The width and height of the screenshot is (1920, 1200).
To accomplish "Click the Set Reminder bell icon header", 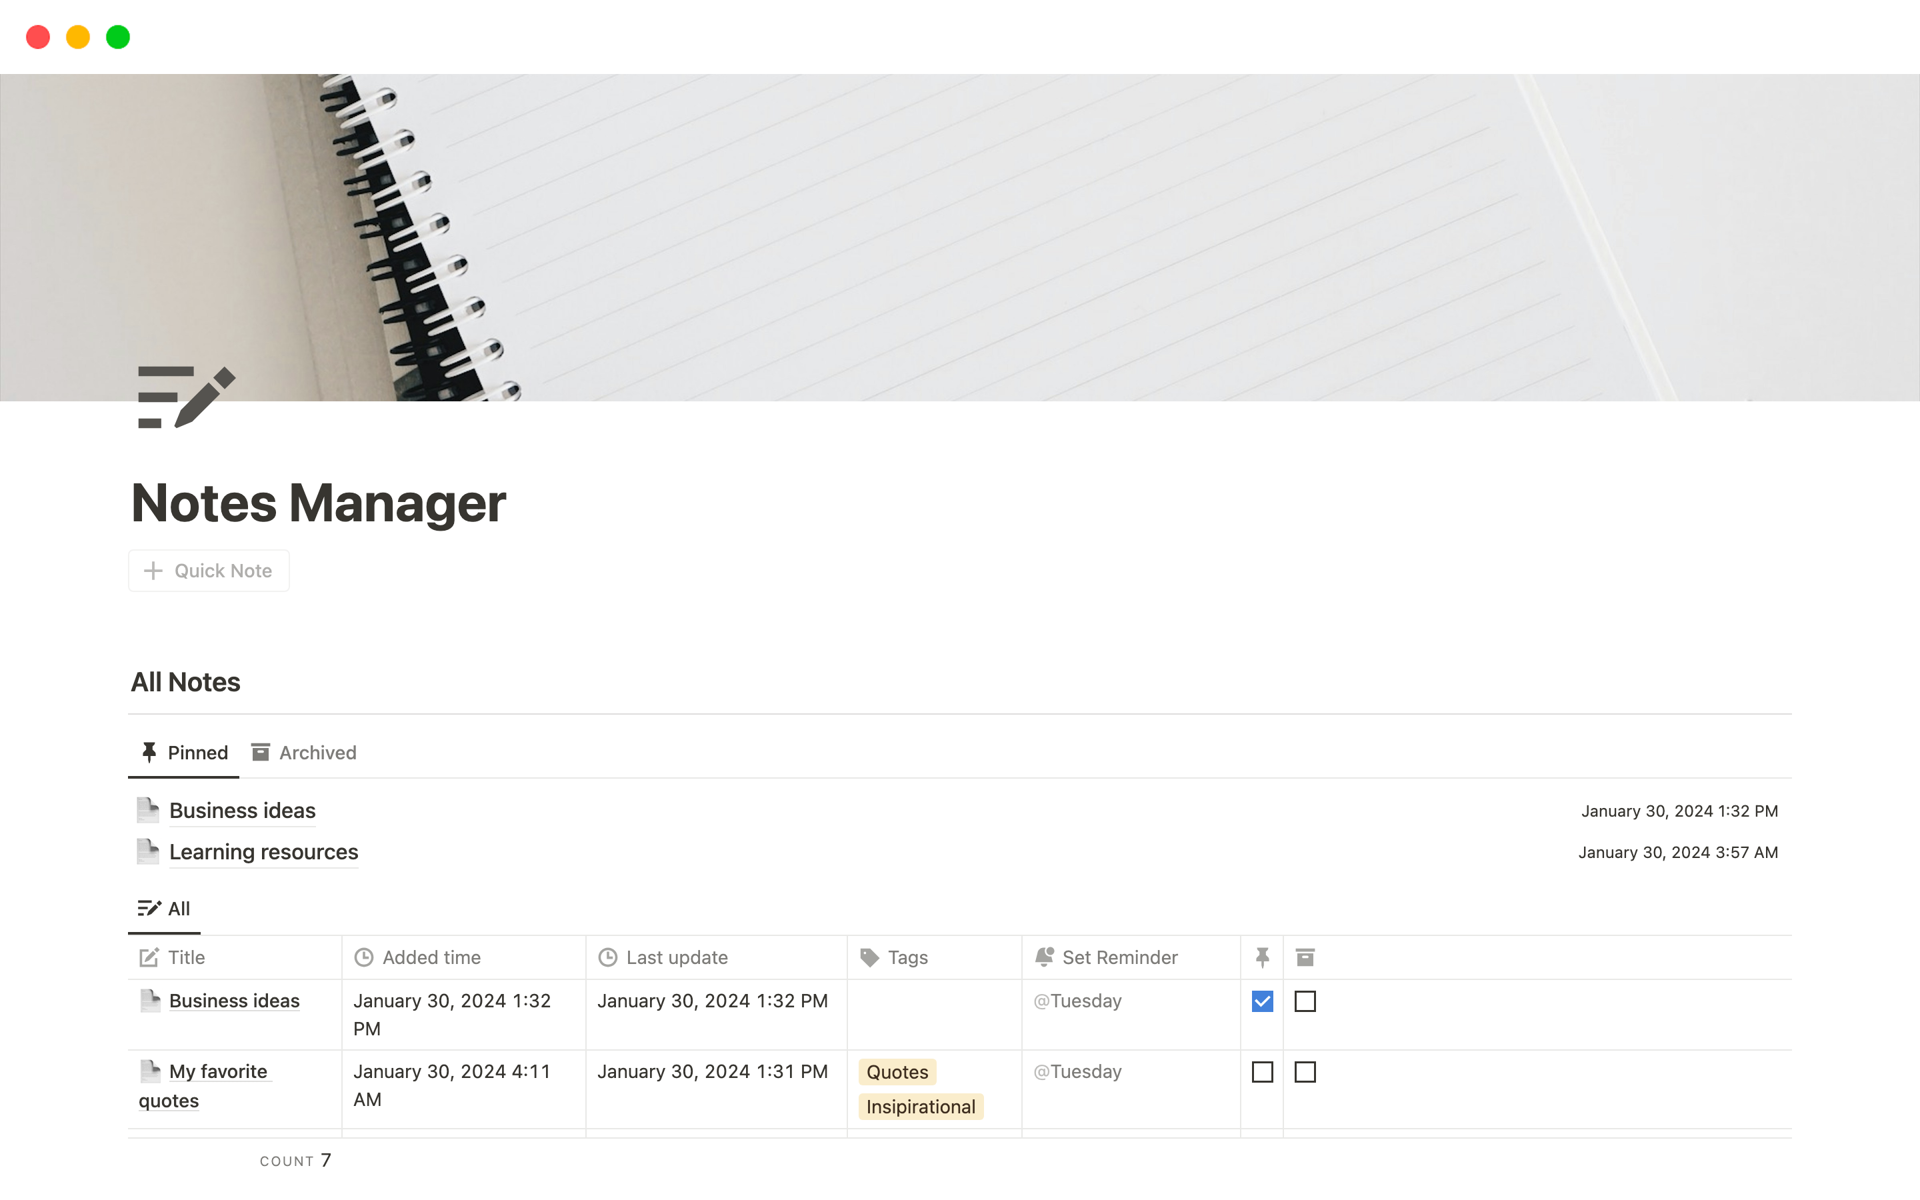I will point(1045,957).
